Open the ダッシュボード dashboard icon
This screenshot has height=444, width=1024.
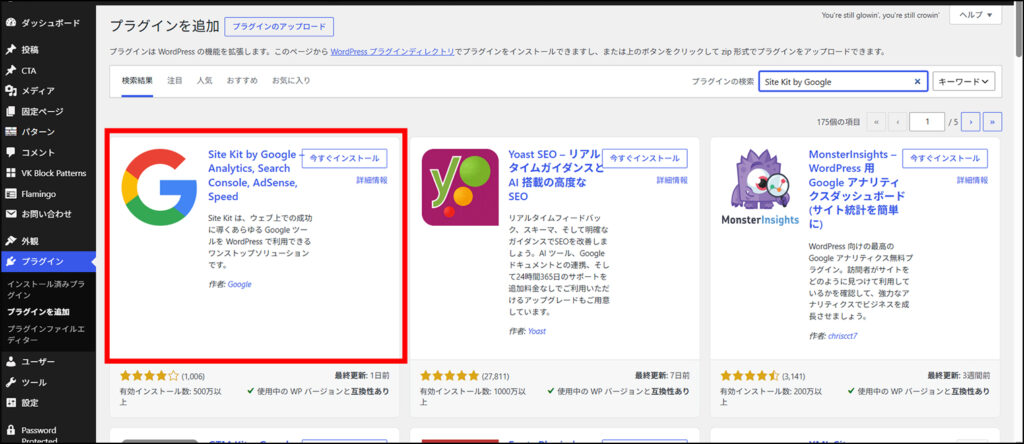10,22
